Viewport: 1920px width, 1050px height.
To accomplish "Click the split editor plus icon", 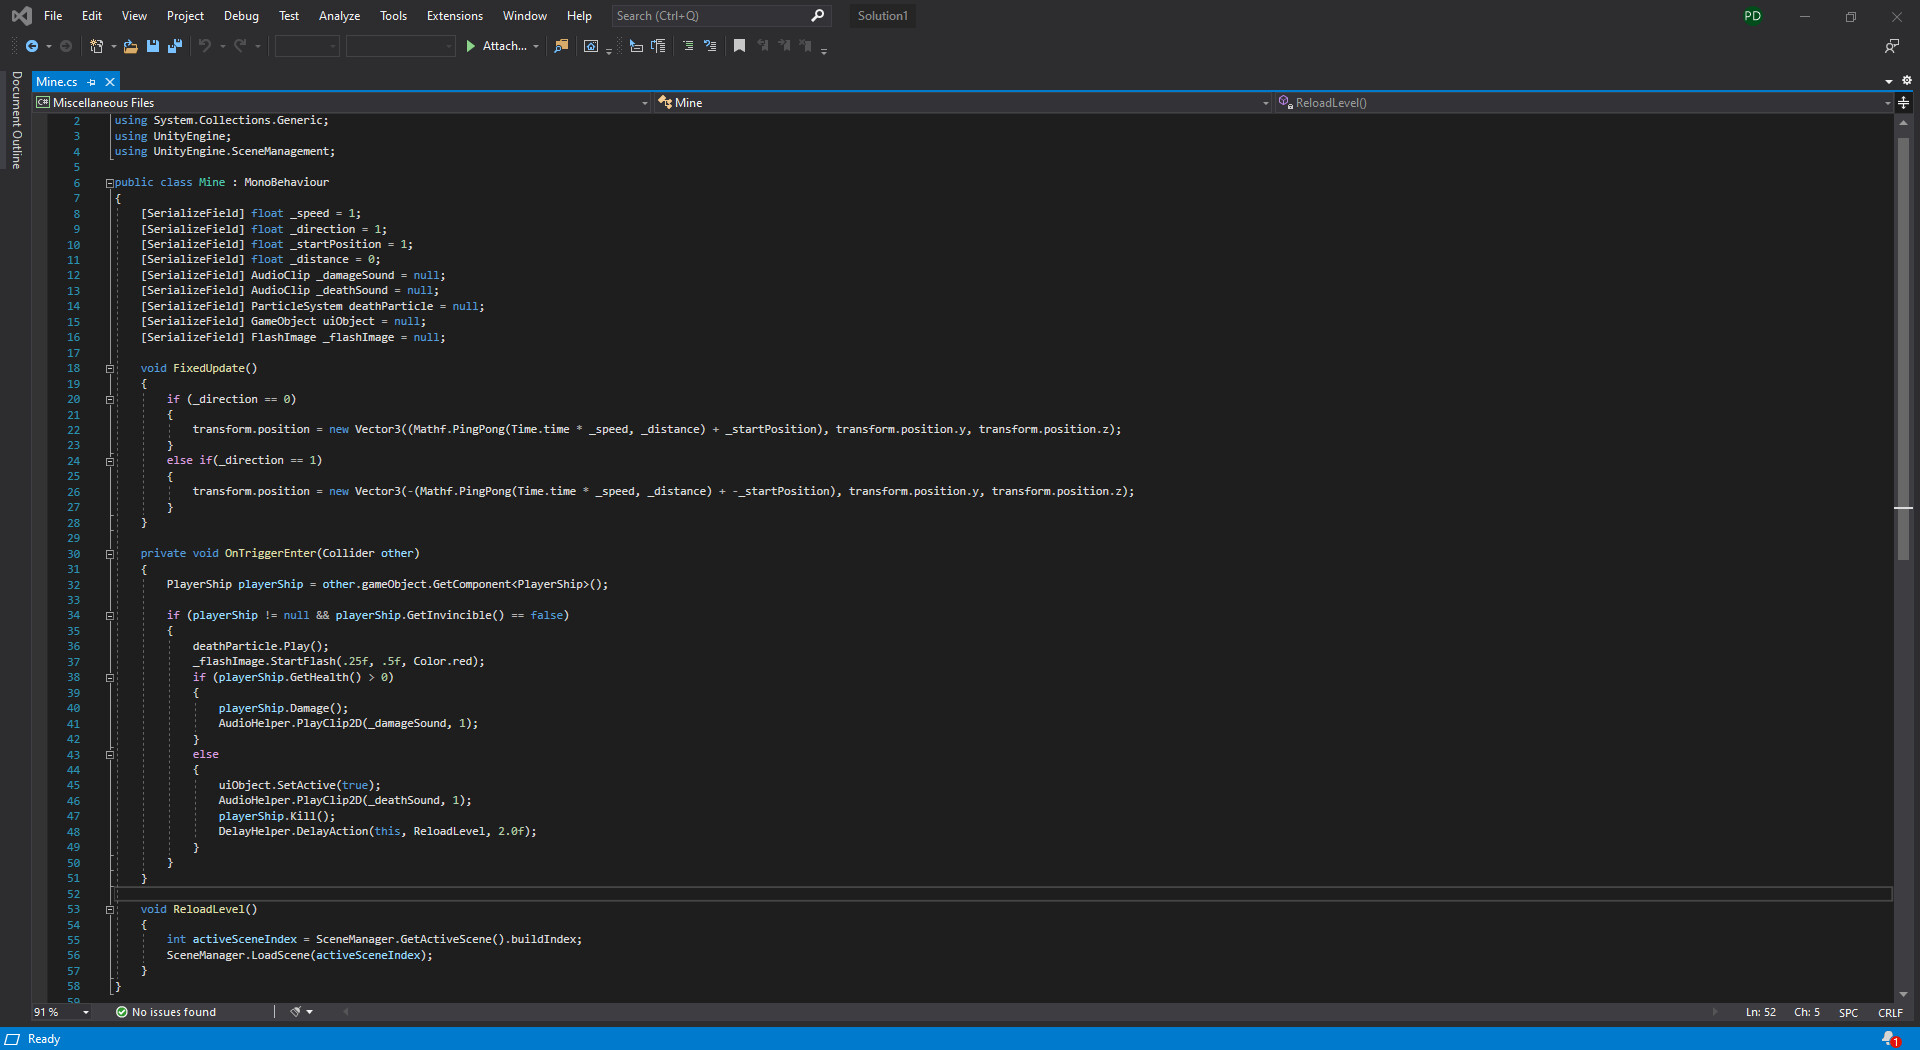I will 1904,103.
